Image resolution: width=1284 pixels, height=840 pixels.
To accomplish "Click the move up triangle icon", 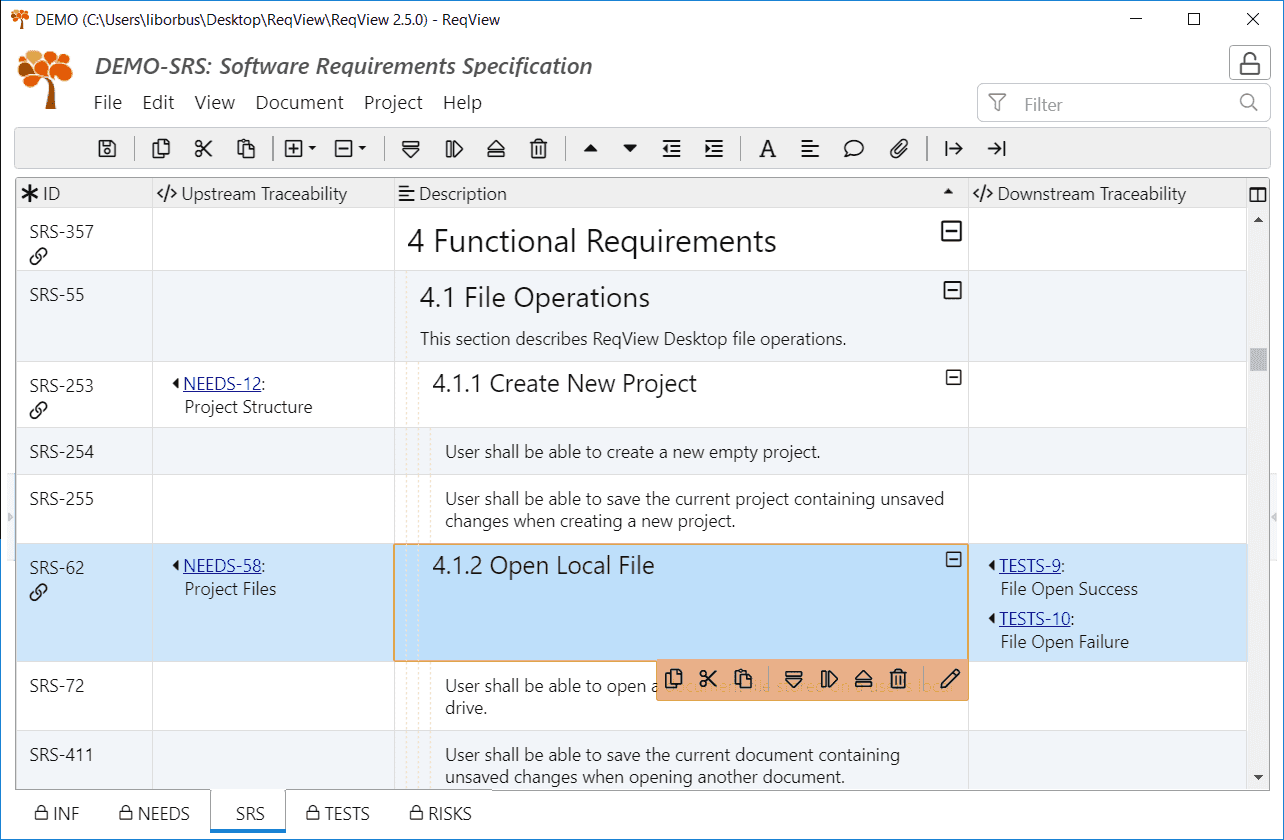I will click(x=590, y=149).
